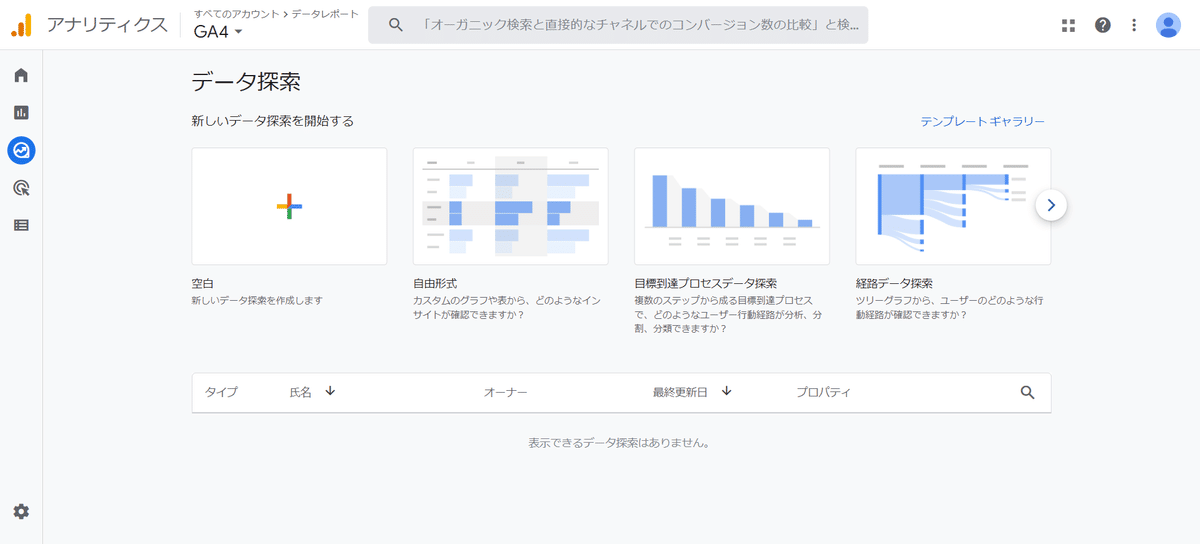
Task: Select the 目標到達プロセスデータ探索 thumbnail
Action: (x=732, y=206)
